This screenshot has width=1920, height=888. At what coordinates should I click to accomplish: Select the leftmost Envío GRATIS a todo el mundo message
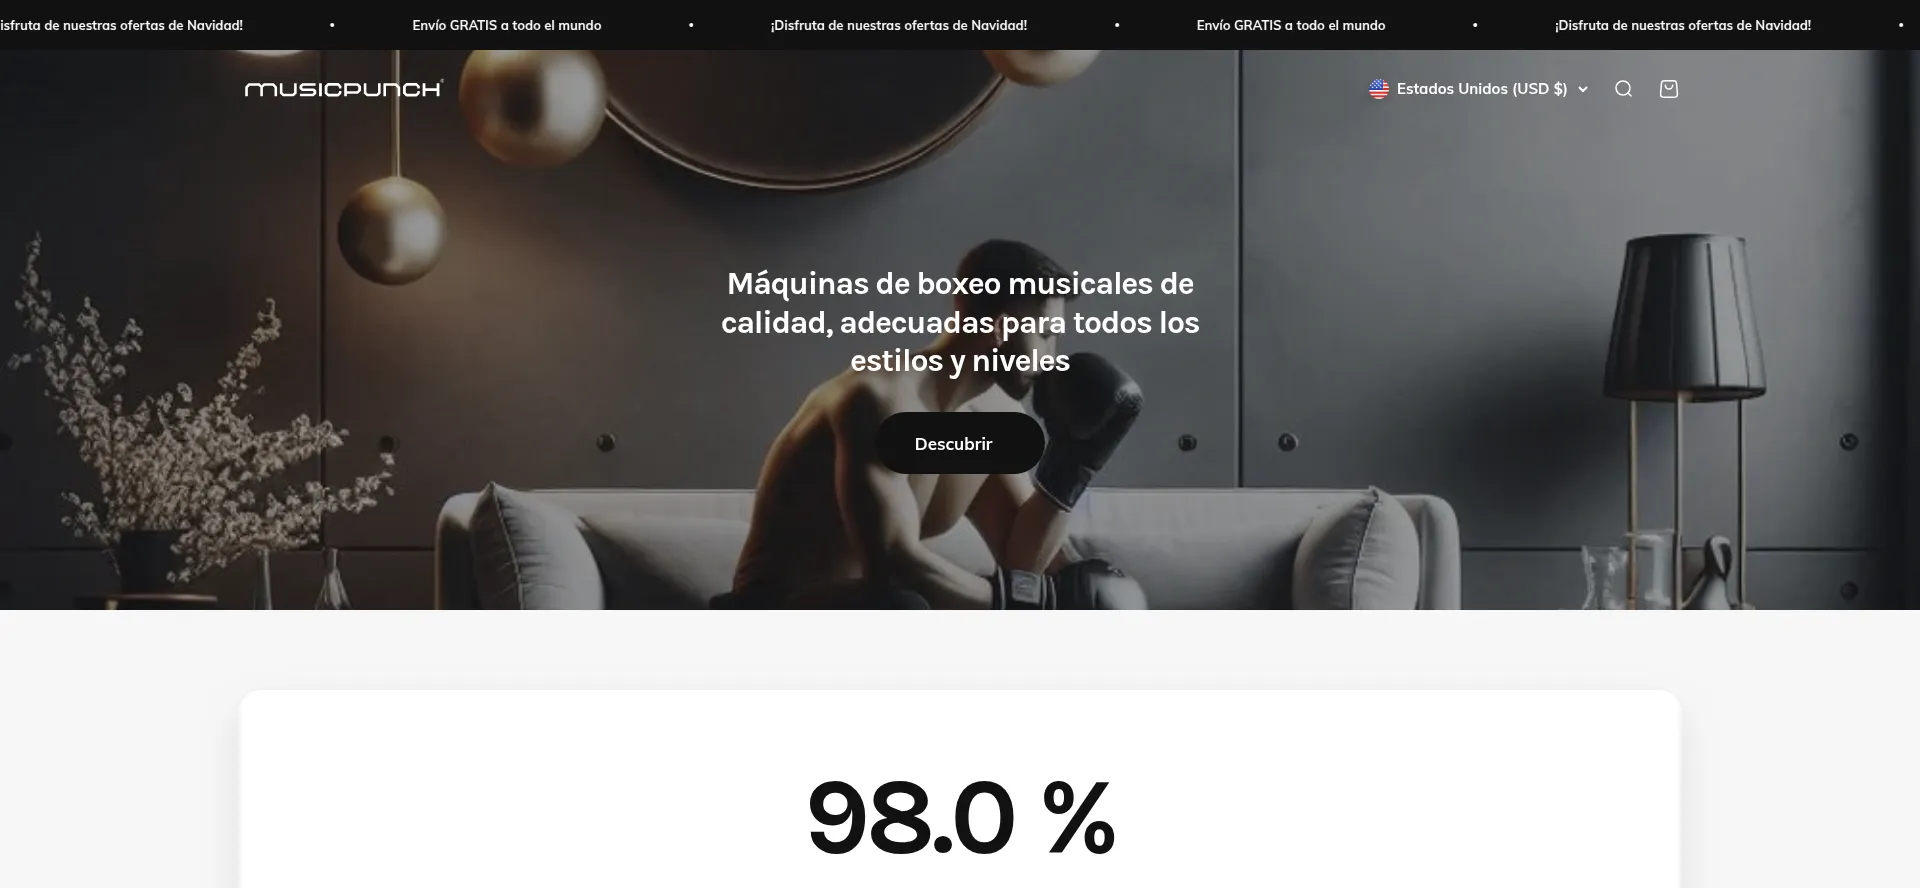pyautogui.click(x=507, y=25)
